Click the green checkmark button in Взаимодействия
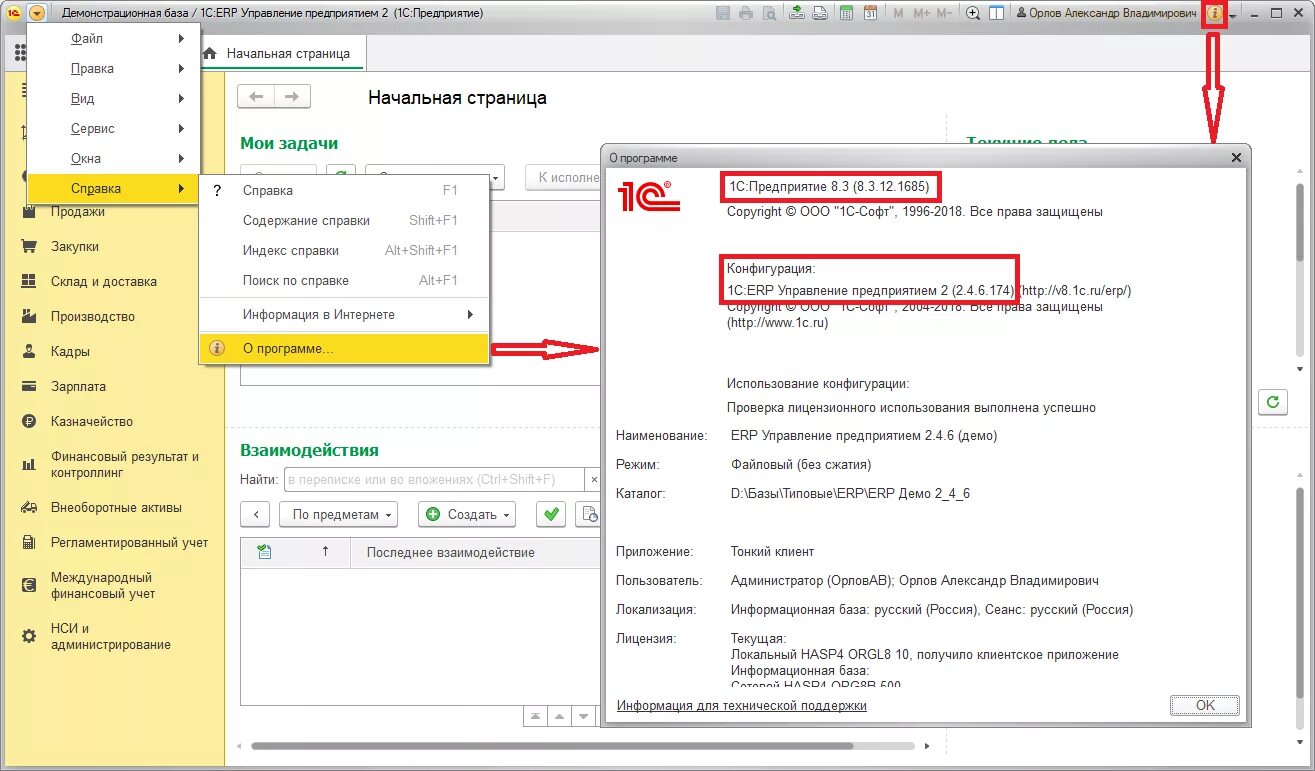The width and height of the screenshot is (1315, 771). click(550, 514)
